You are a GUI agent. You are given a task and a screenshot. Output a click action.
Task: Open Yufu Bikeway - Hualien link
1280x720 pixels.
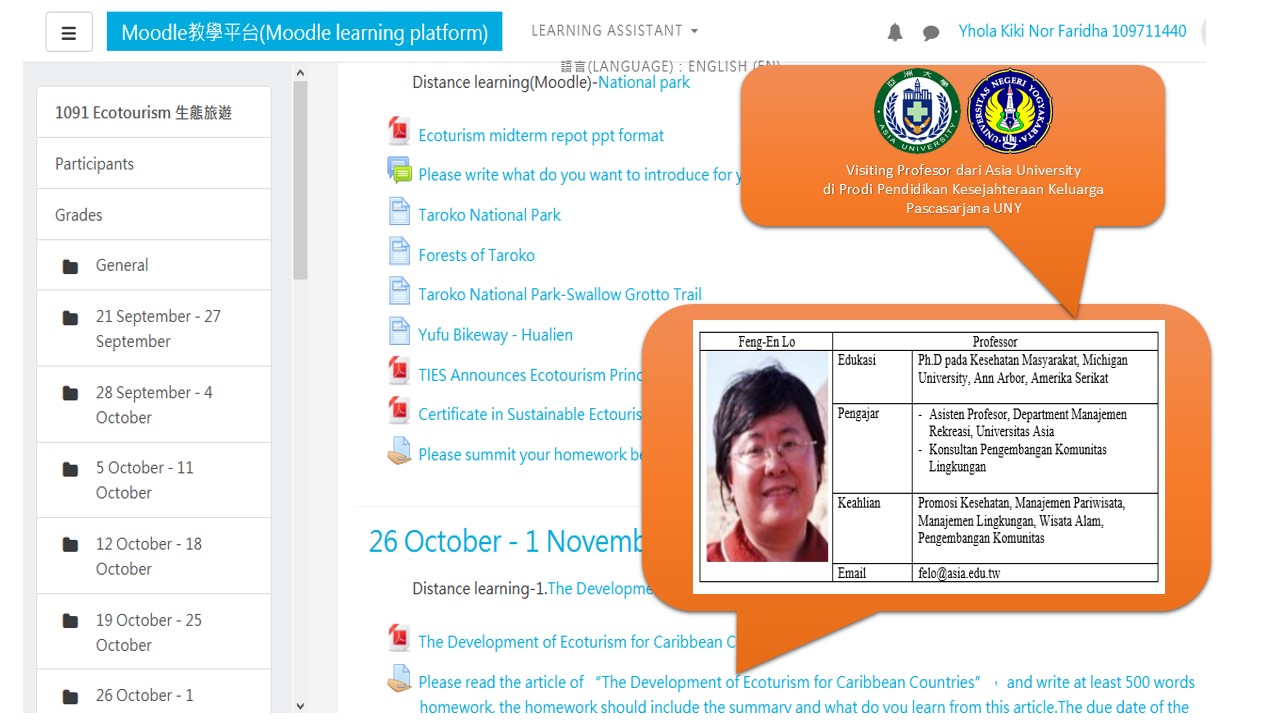(496, 335)
